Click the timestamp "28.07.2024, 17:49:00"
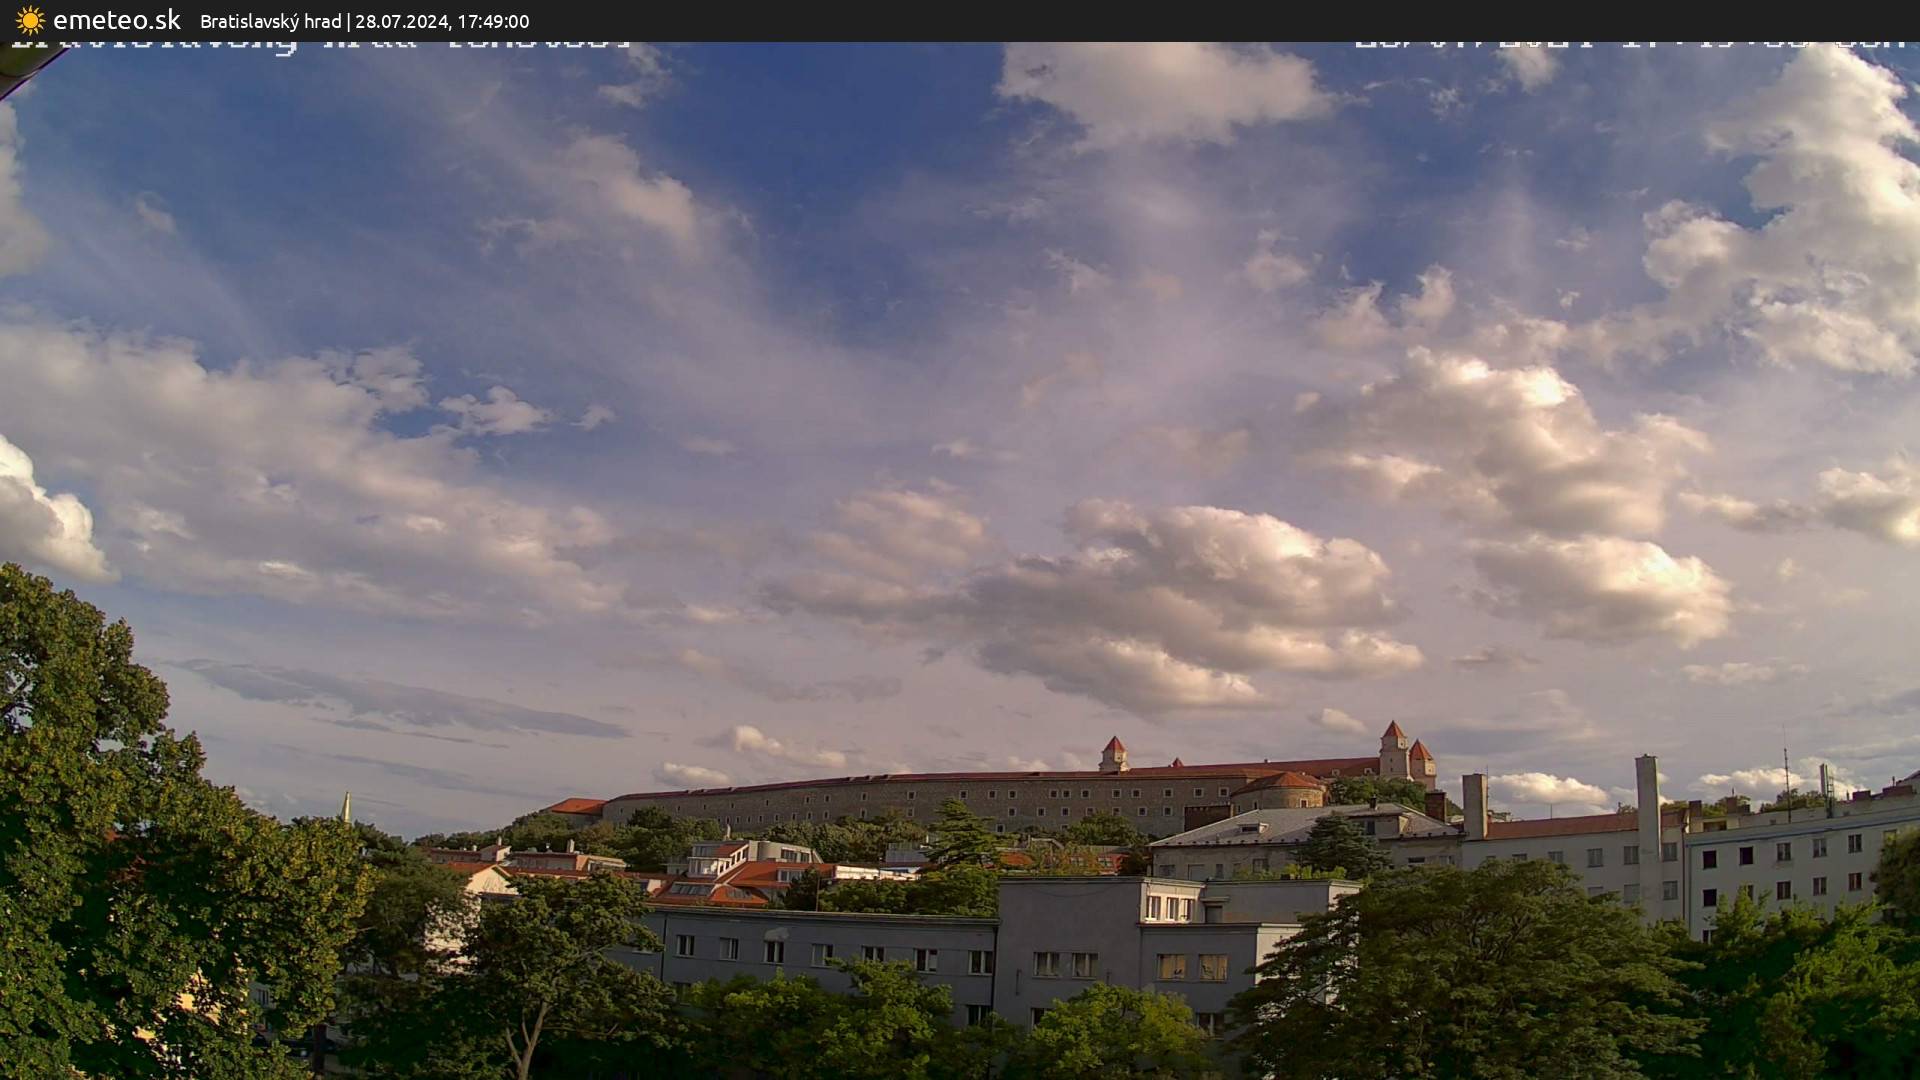The image size is (1920, 1080). pos(444,21)
